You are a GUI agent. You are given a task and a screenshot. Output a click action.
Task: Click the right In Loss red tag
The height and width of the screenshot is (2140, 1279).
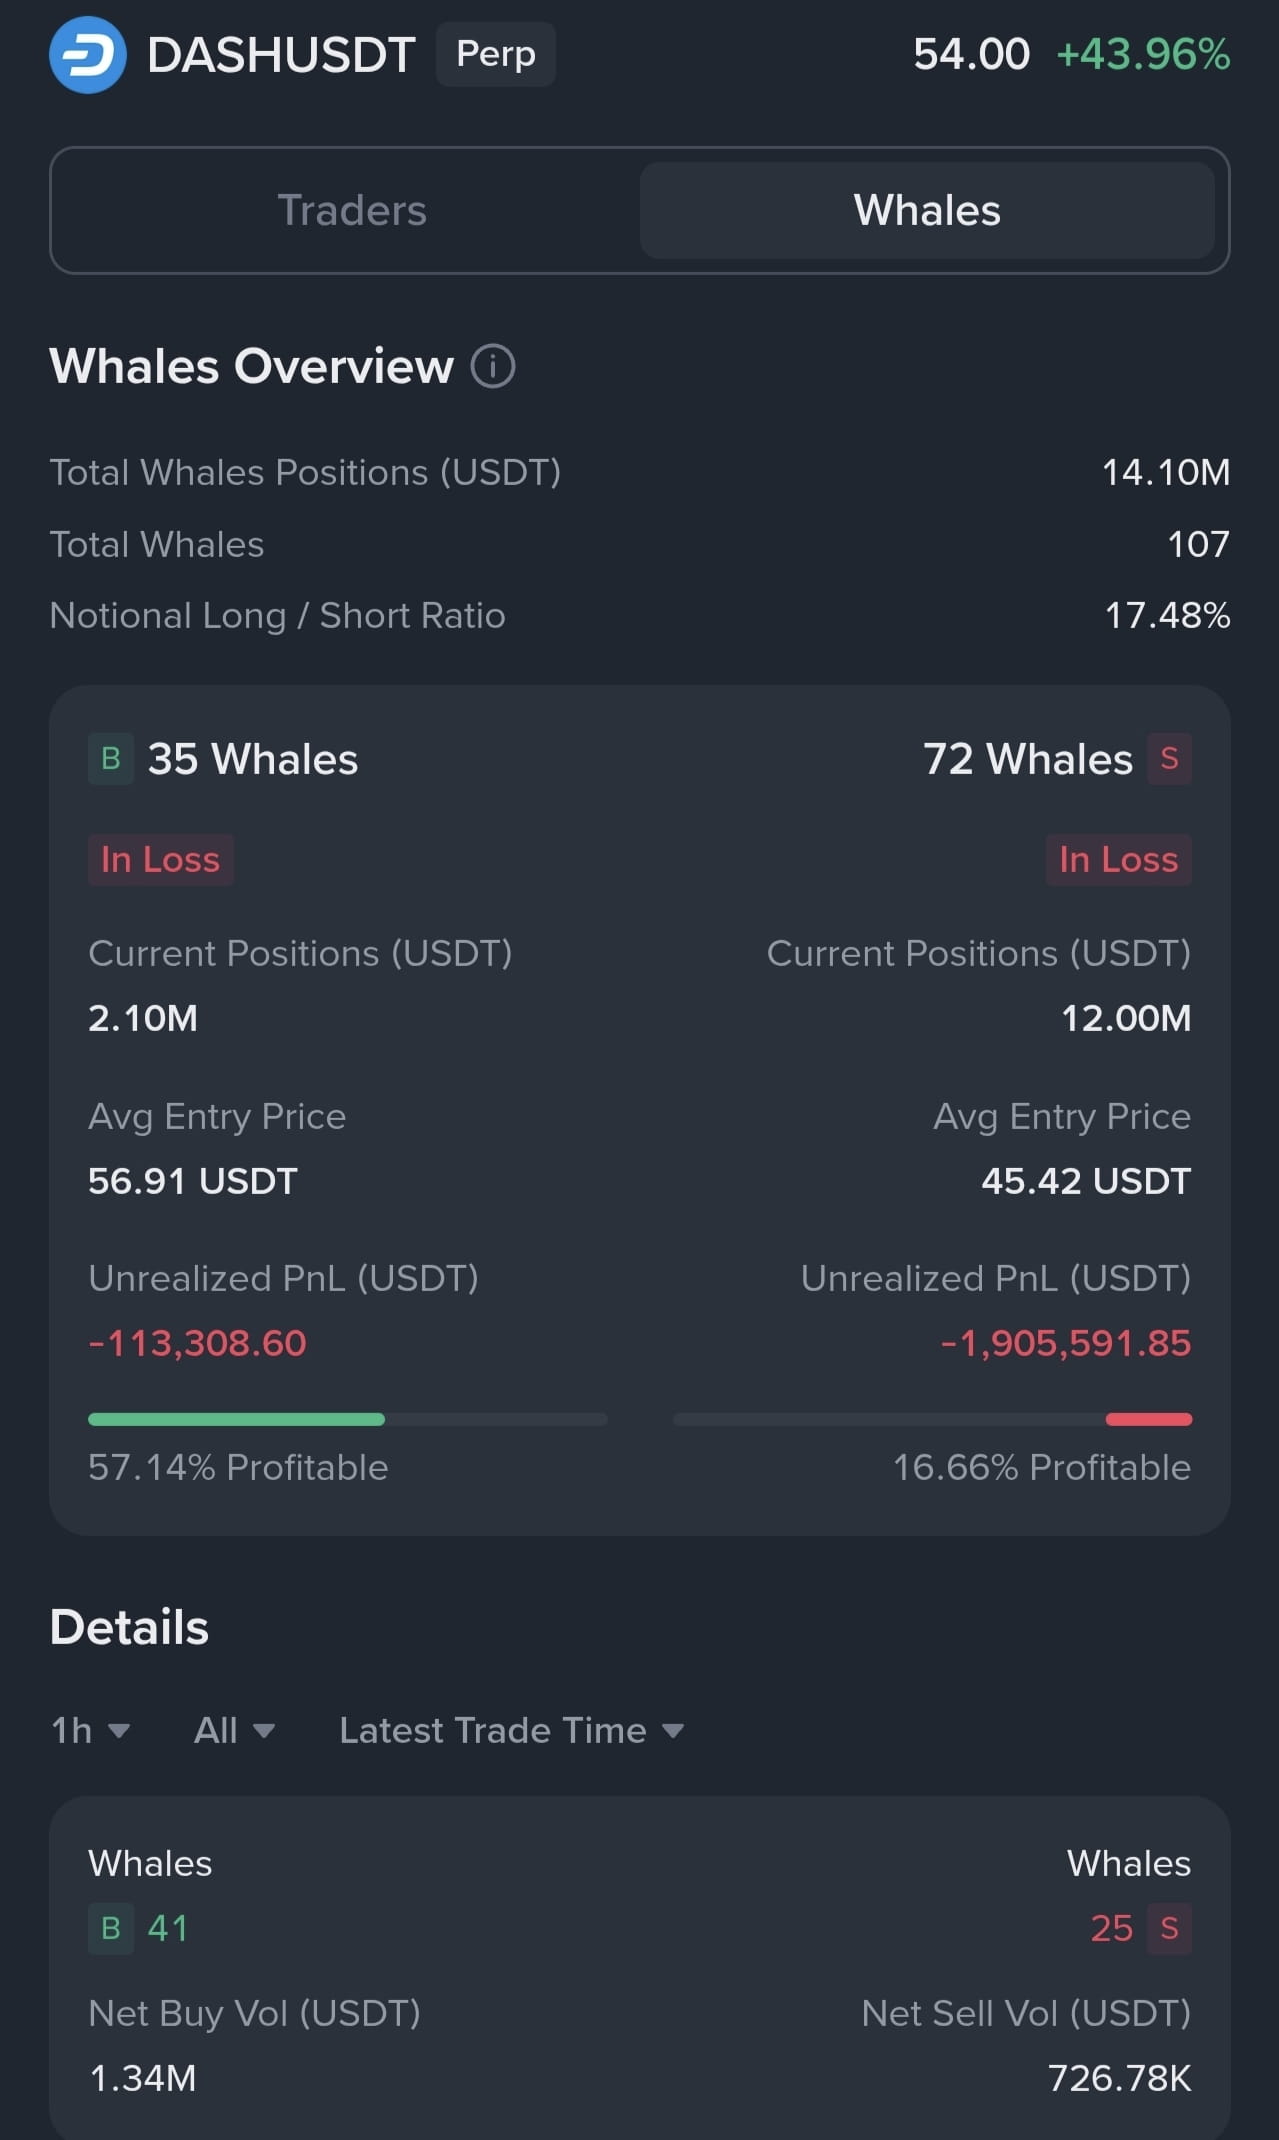coord(1119,860)
